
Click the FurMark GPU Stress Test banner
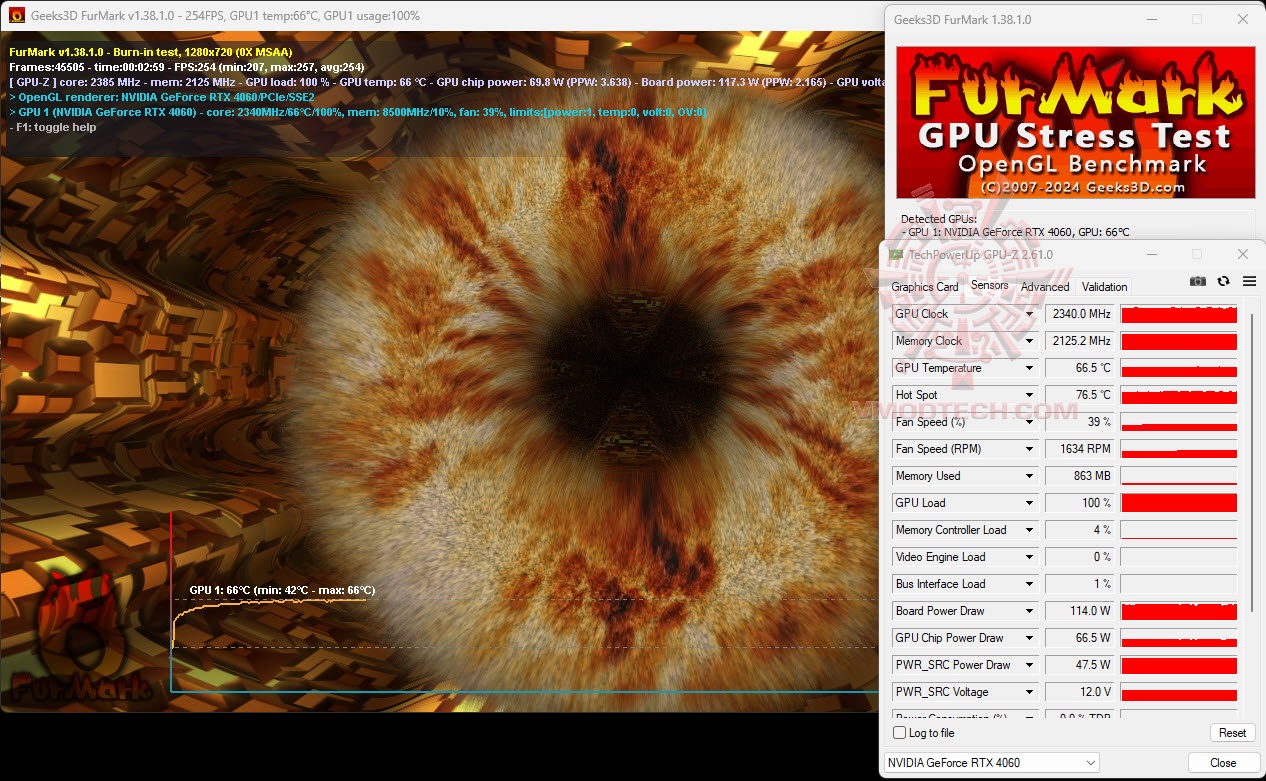(1075, 122)
